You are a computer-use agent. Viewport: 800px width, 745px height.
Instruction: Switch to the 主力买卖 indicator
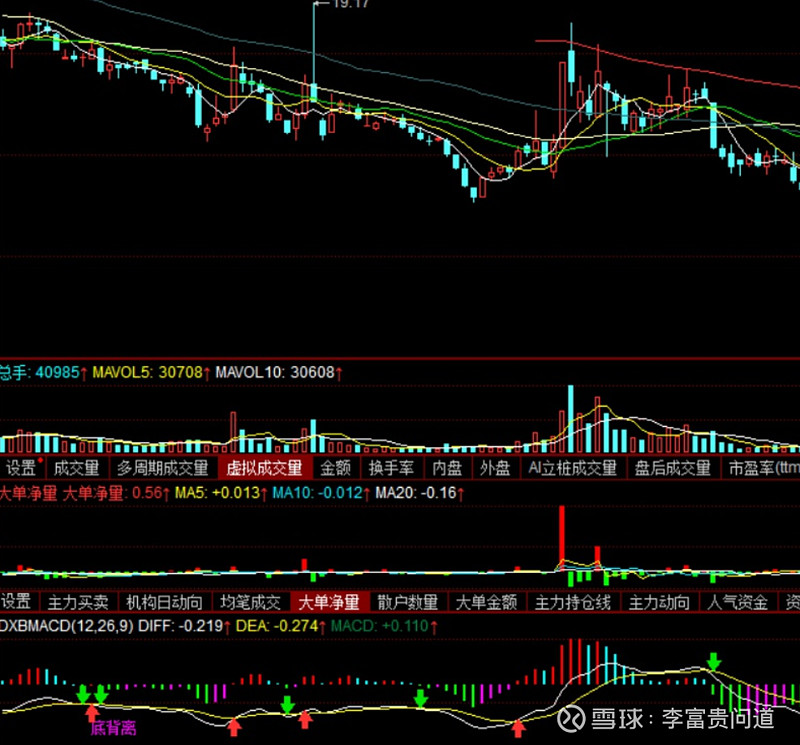78,602
